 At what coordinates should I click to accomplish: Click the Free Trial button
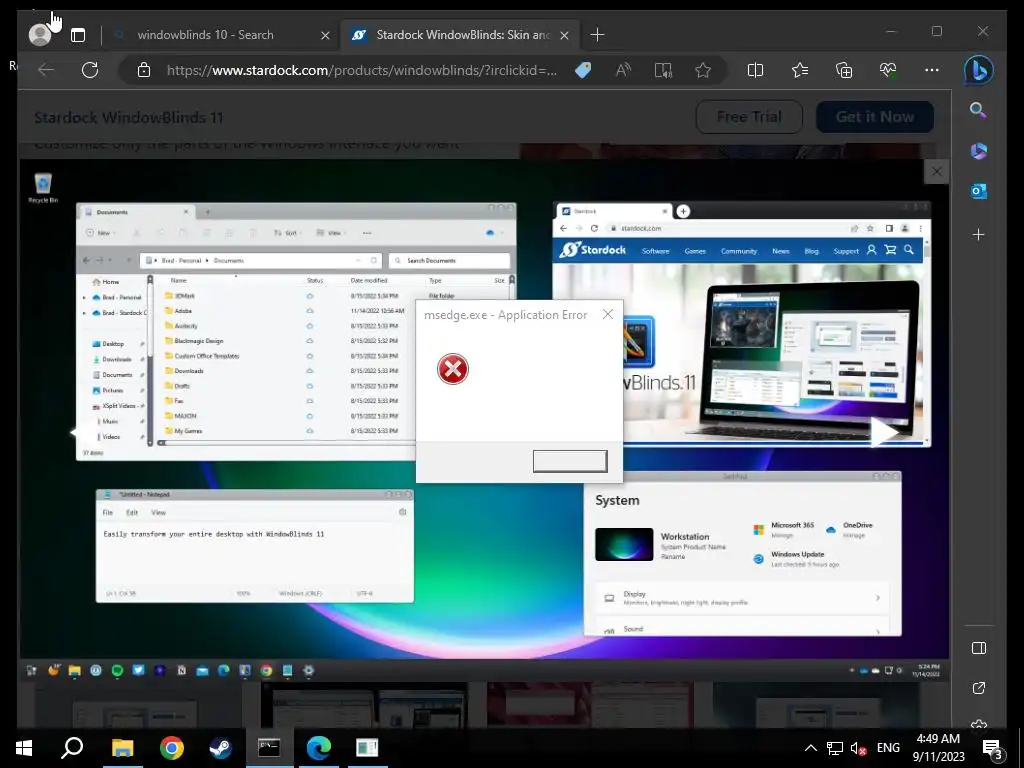pos(749,117)
